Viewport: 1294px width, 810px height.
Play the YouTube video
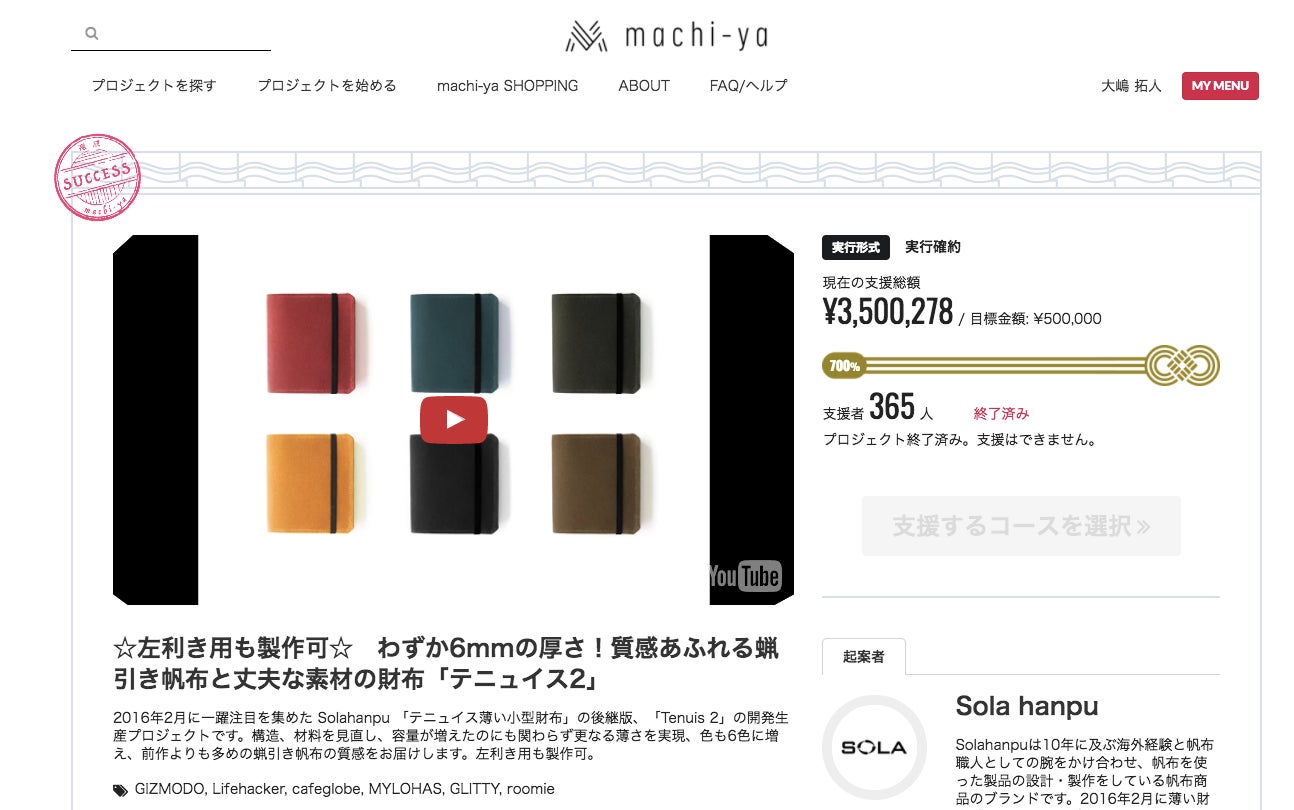click(x=453, y=420)
